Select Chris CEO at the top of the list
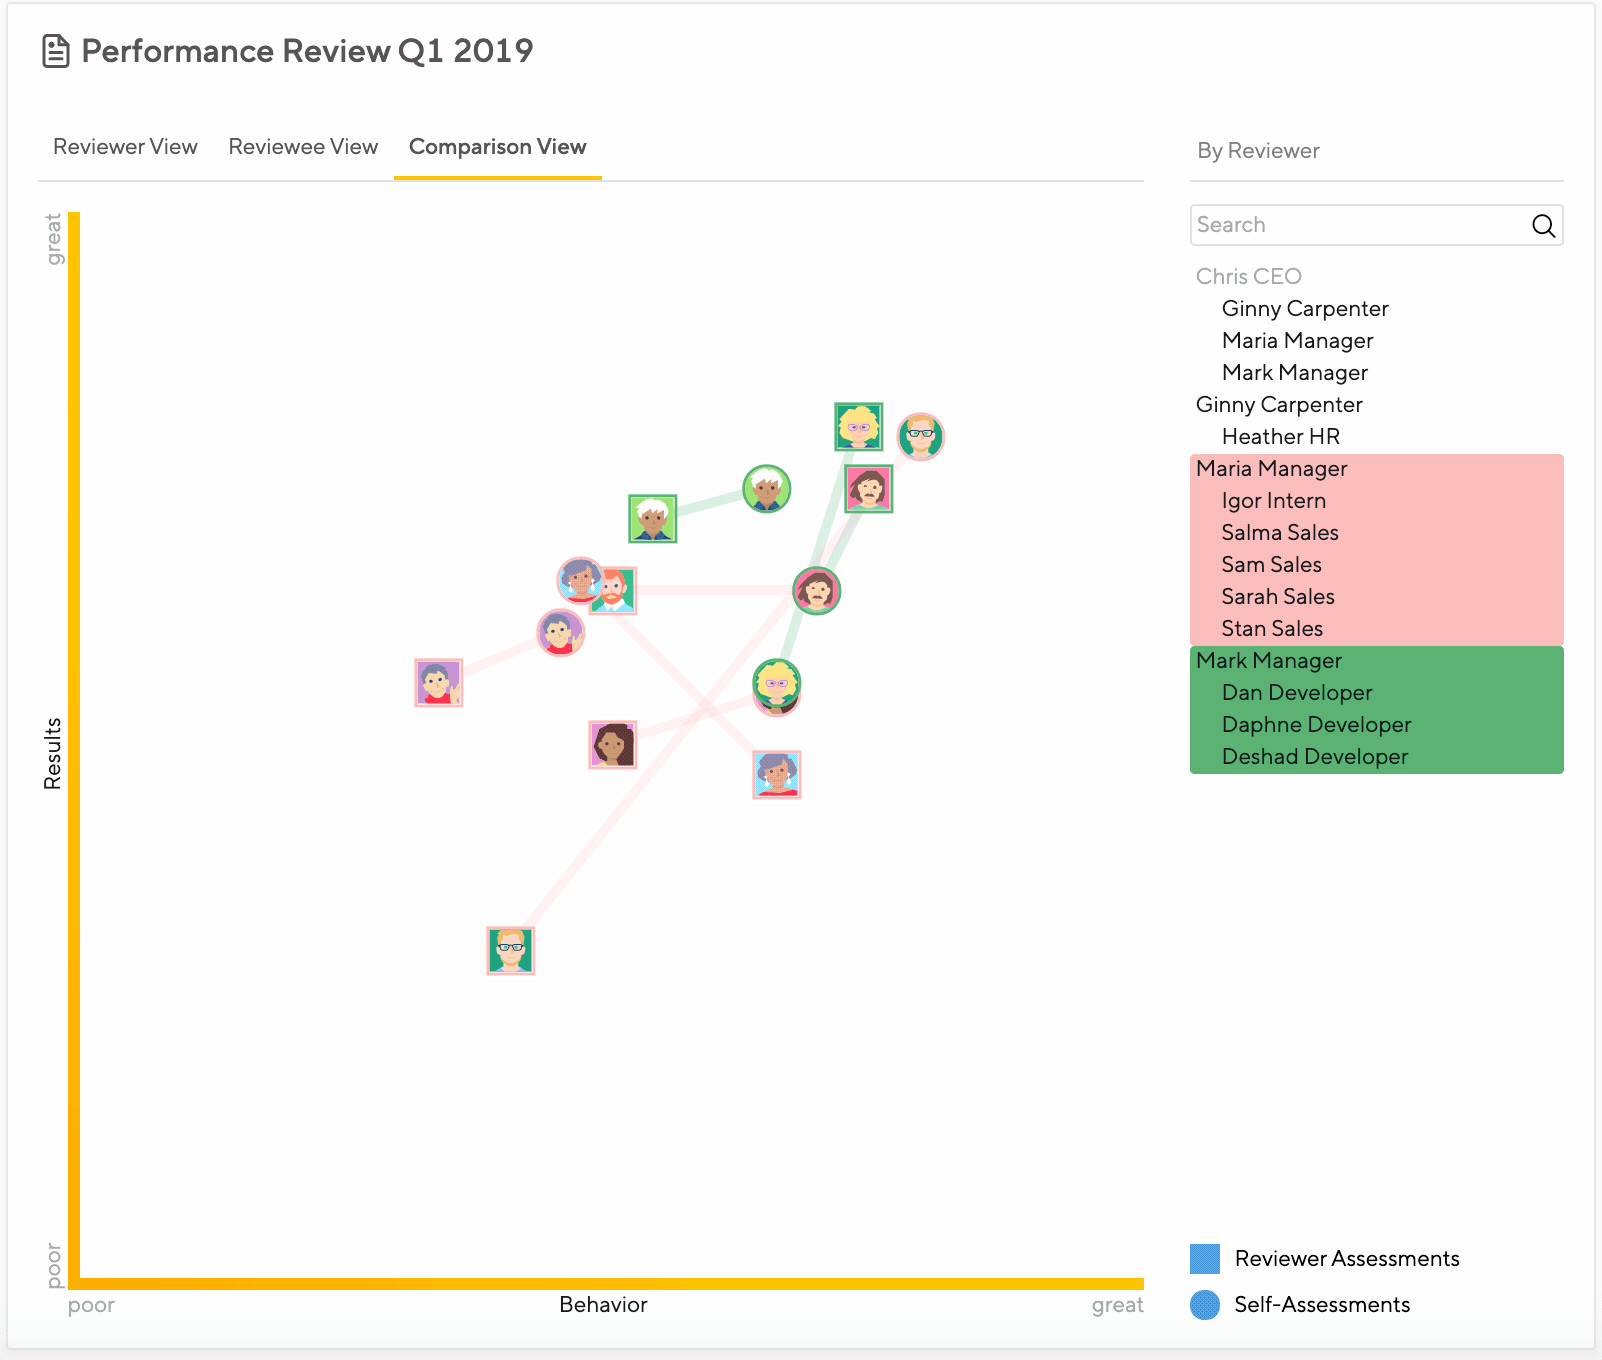1602x1360 pixels. point(1248,276)
